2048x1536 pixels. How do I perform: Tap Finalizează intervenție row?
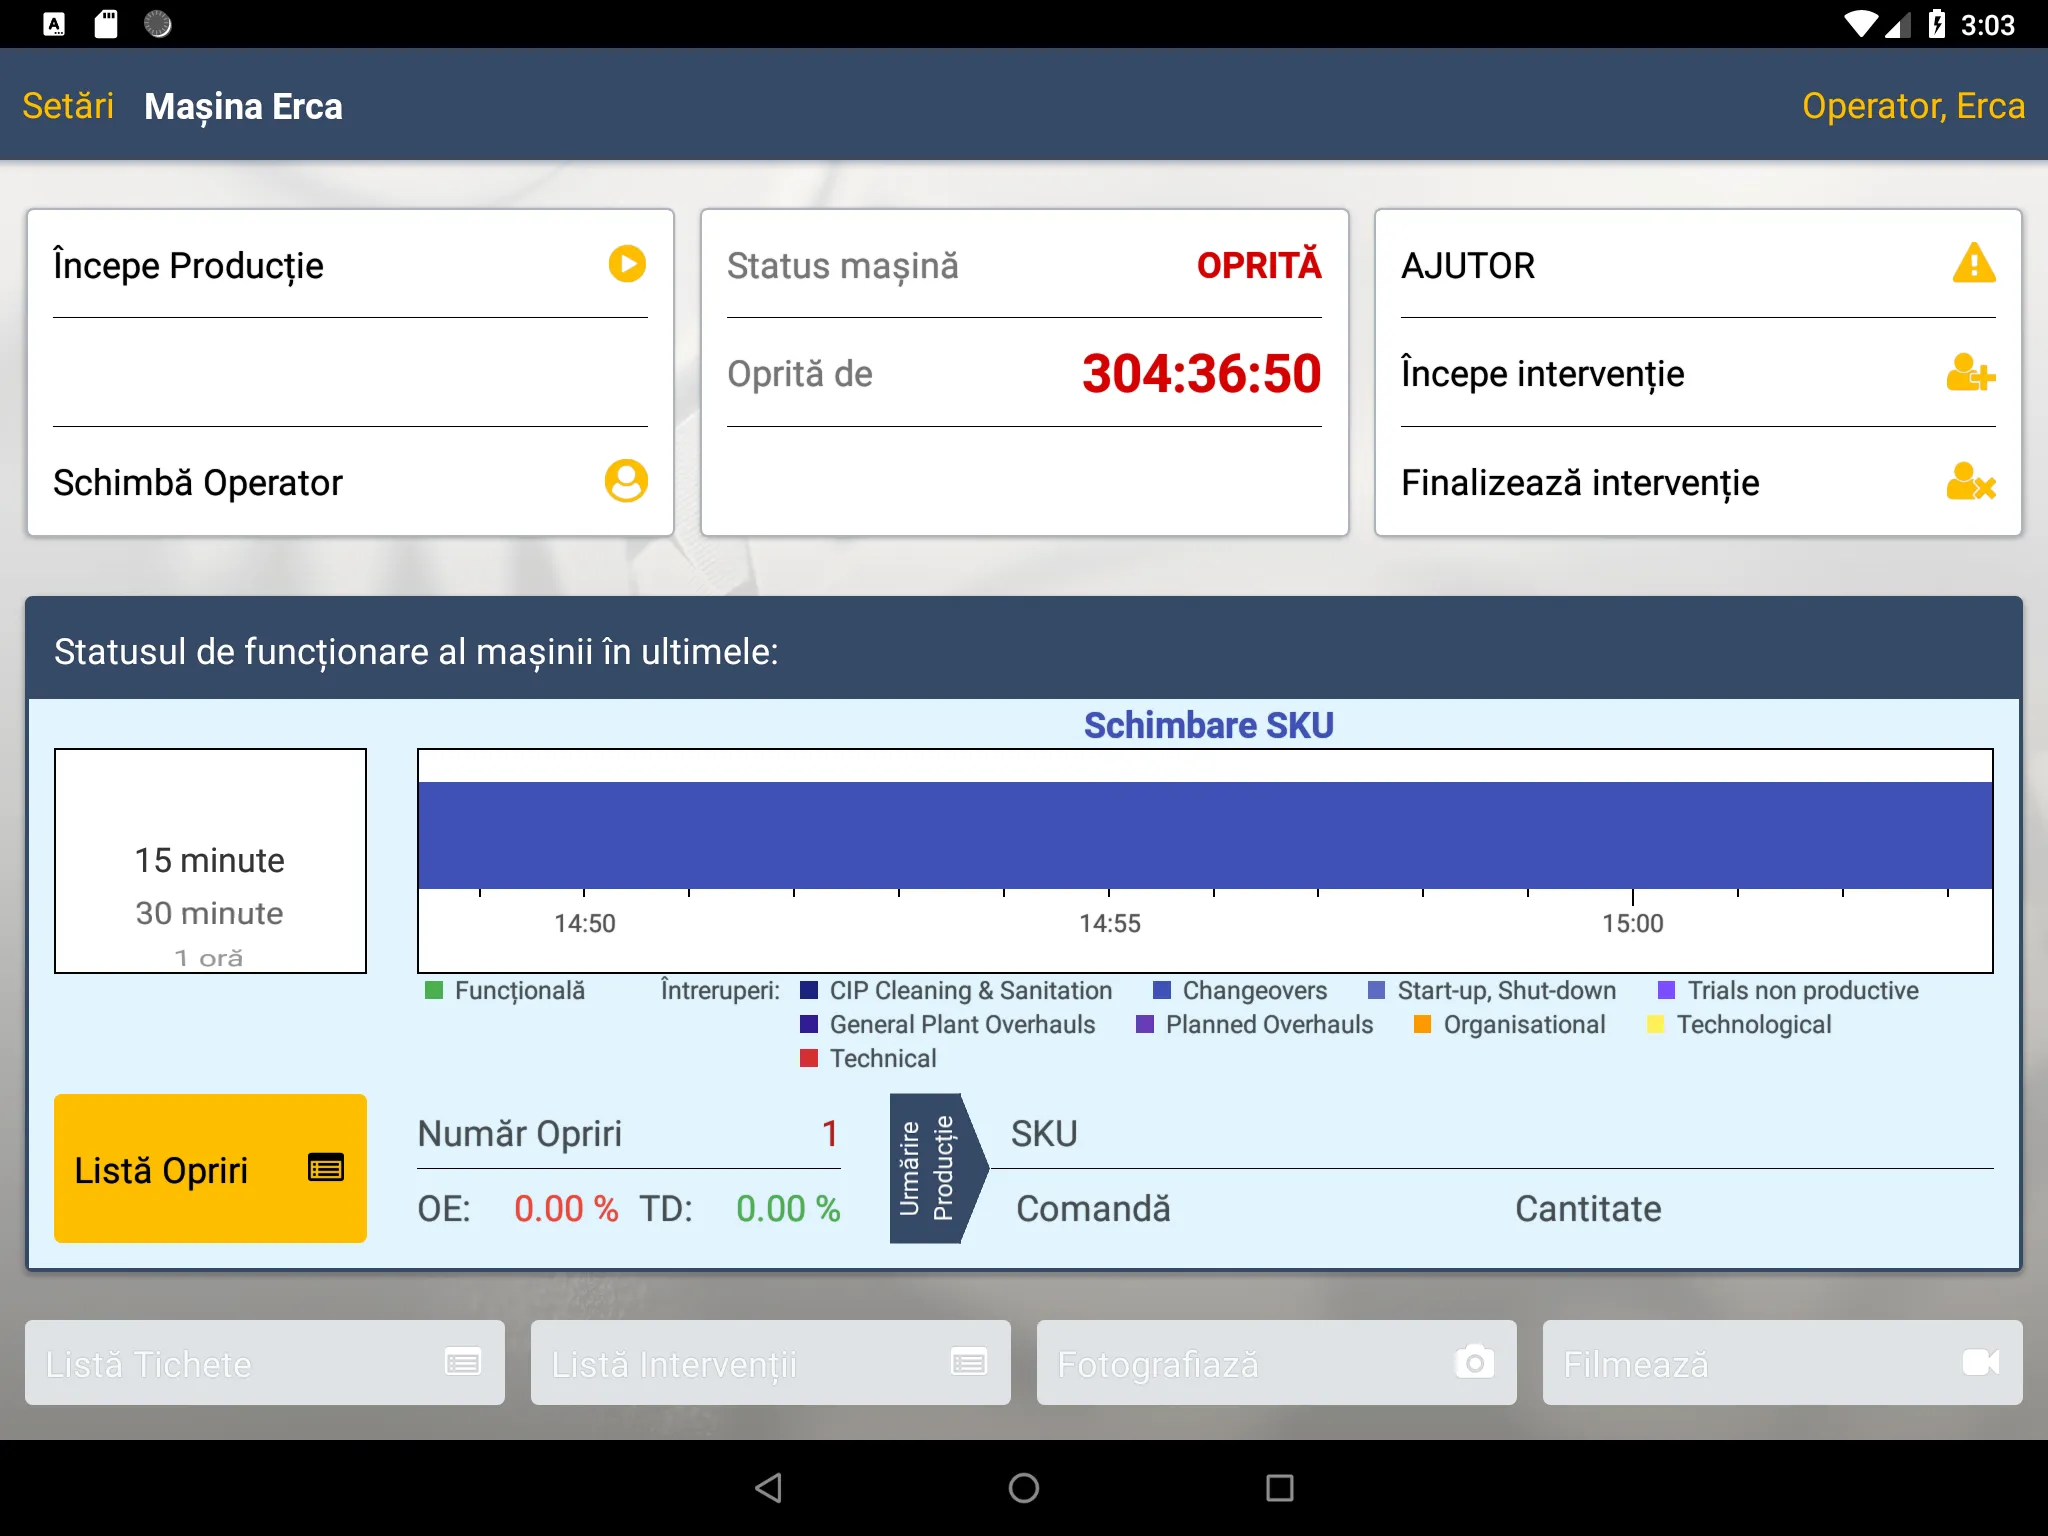point(1698,482)
